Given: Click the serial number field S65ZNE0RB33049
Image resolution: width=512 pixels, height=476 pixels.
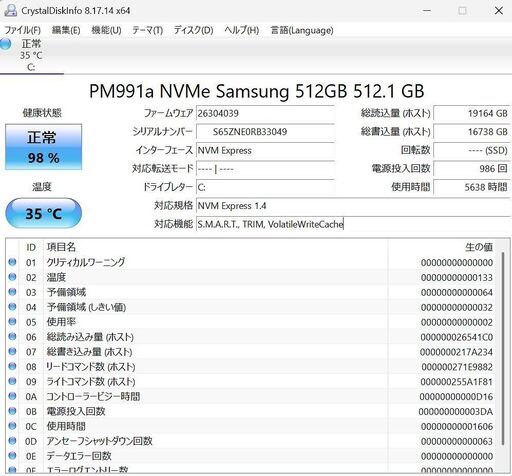Looking at the screenshot, I should click(x=265, y=132).
